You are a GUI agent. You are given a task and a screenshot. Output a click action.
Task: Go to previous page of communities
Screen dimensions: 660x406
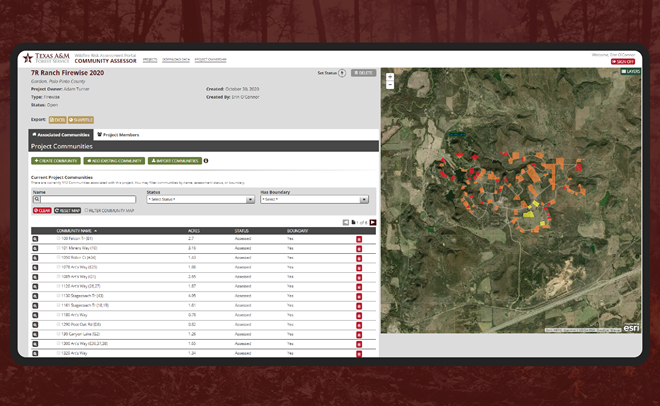click(346, 222)
